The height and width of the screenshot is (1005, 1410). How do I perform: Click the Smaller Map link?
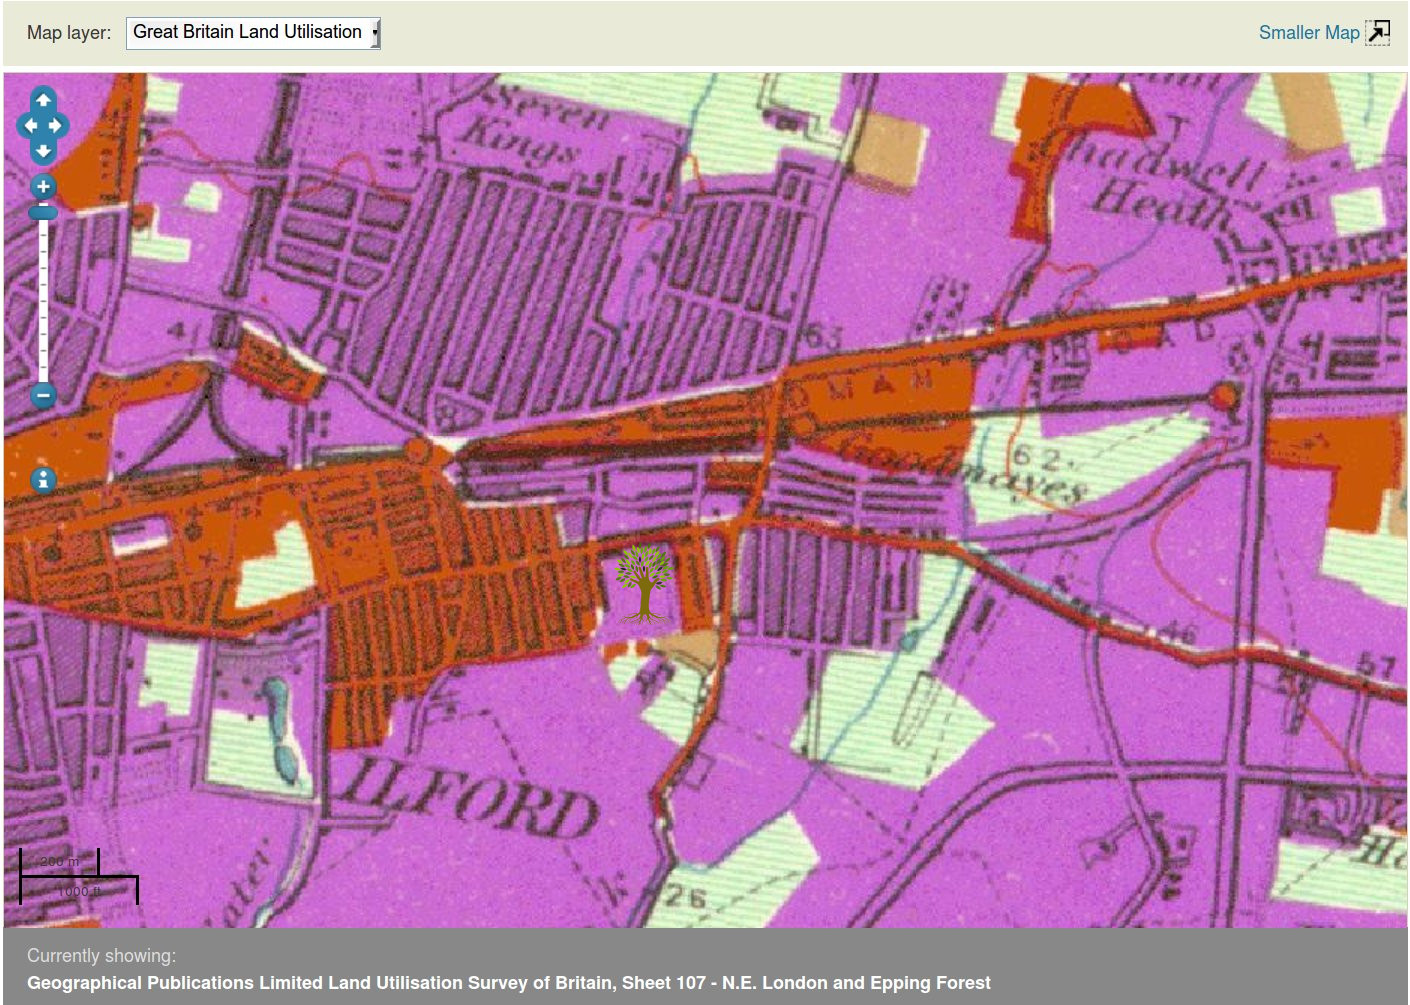point(1309,32)
